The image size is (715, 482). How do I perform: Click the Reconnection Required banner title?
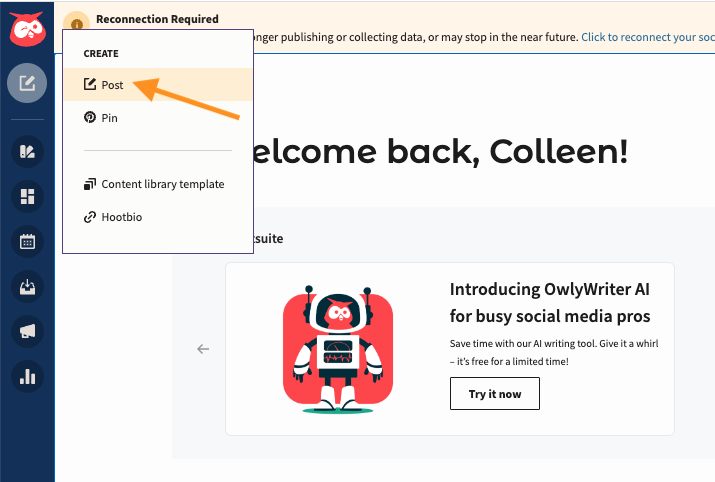[157, 19]
